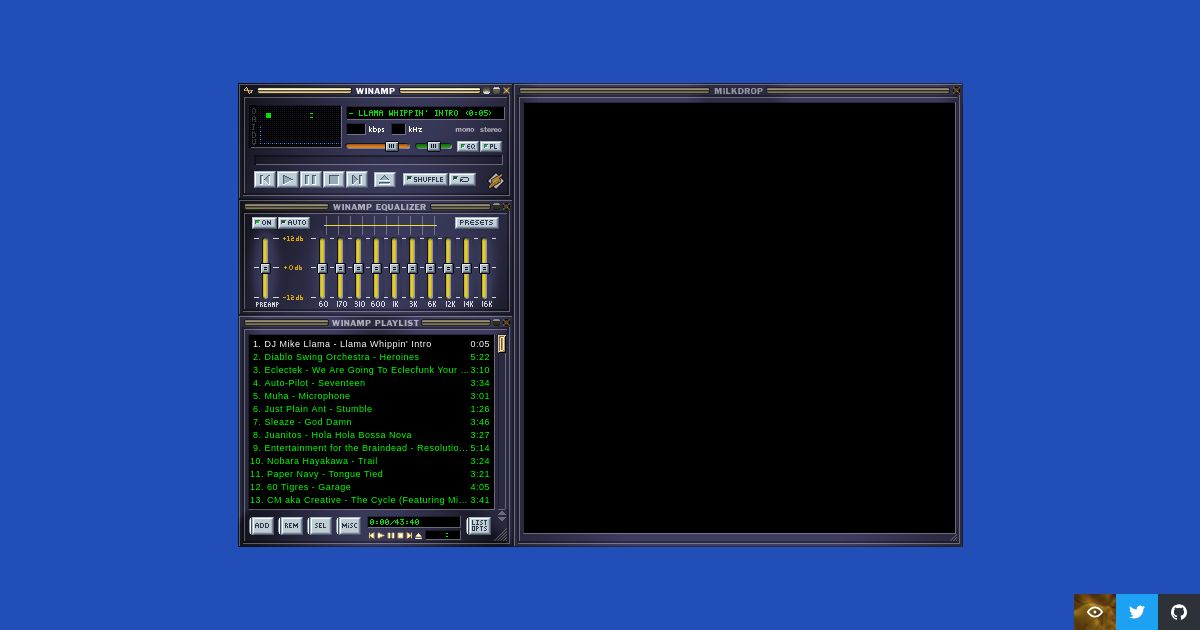The width and height of the screenshot is (1200, 630).
Task: Click the mini Play button in playlist
Action: pos(381,536)
